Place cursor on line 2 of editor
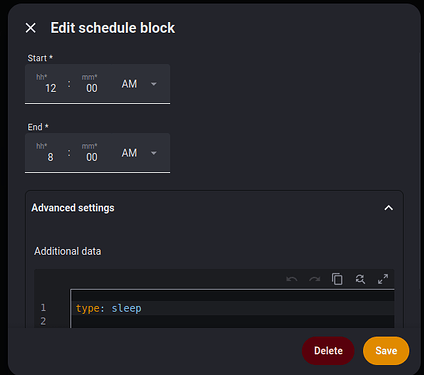The image size is (424, 375). pos(233,321)
